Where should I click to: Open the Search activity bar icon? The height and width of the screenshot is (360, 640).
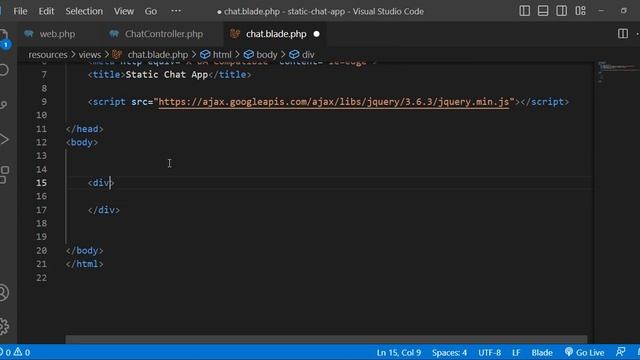click(x=4, y=70)
